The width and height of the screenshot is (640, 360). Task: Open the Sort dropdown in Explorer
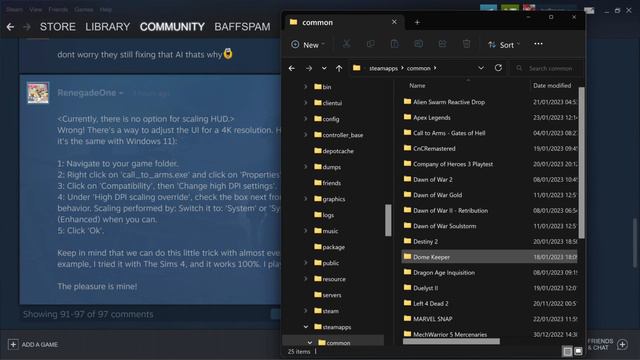pos(504,44)
